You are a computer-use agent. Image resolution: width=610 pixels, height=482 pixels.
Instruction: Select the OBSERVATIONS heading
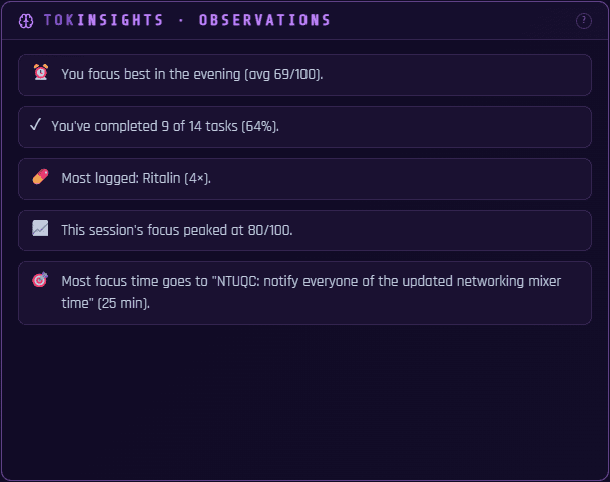tap(265, 20)
